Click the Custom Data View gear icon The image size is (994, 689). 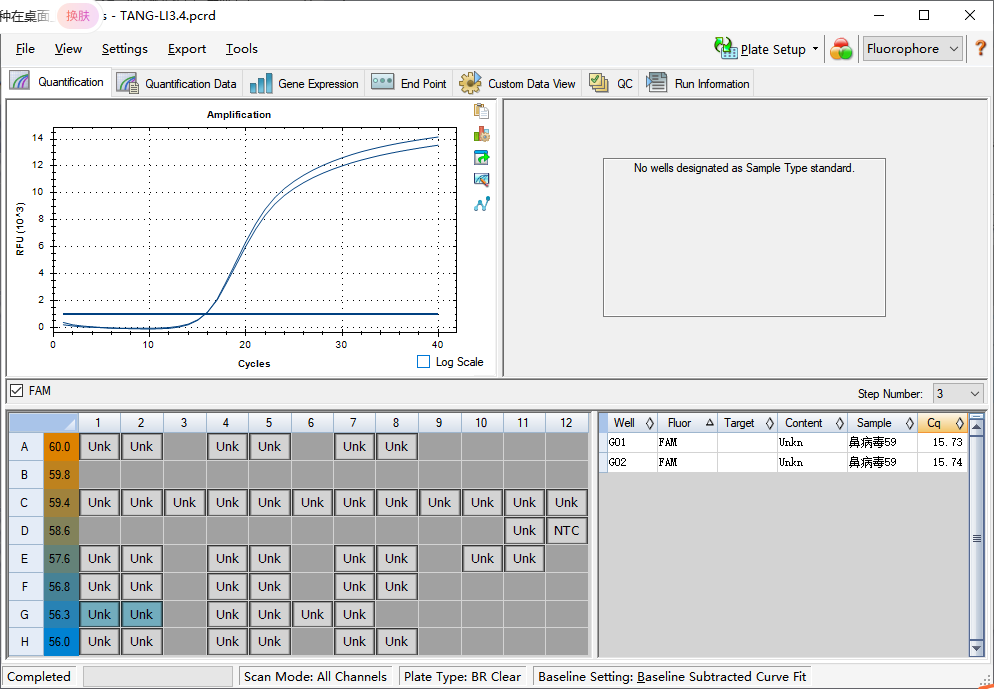tap(470, 83)
